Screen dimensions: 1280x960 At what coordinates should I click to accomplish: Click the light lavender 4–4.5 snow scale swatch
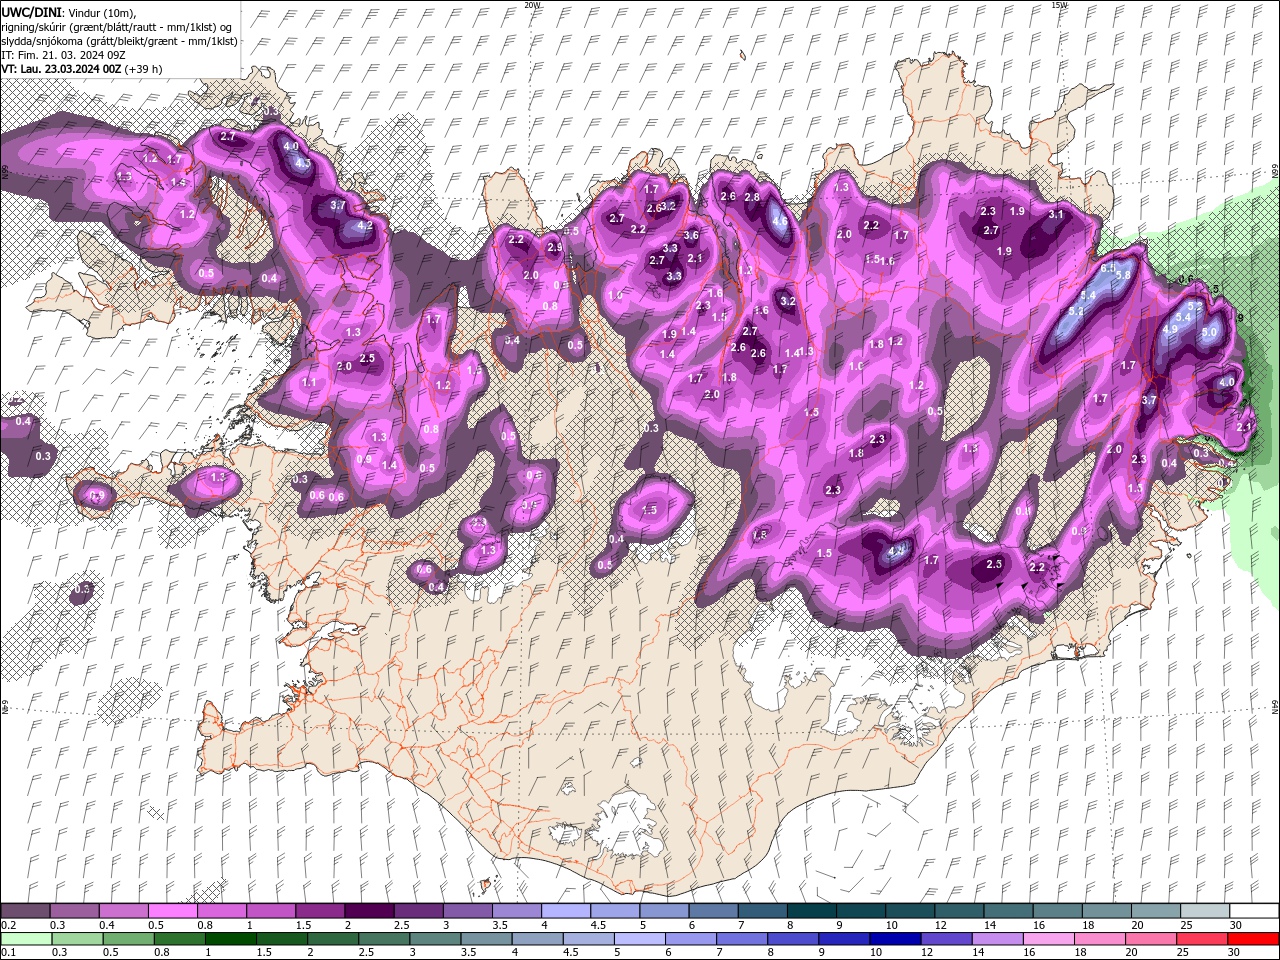[566, 911]
